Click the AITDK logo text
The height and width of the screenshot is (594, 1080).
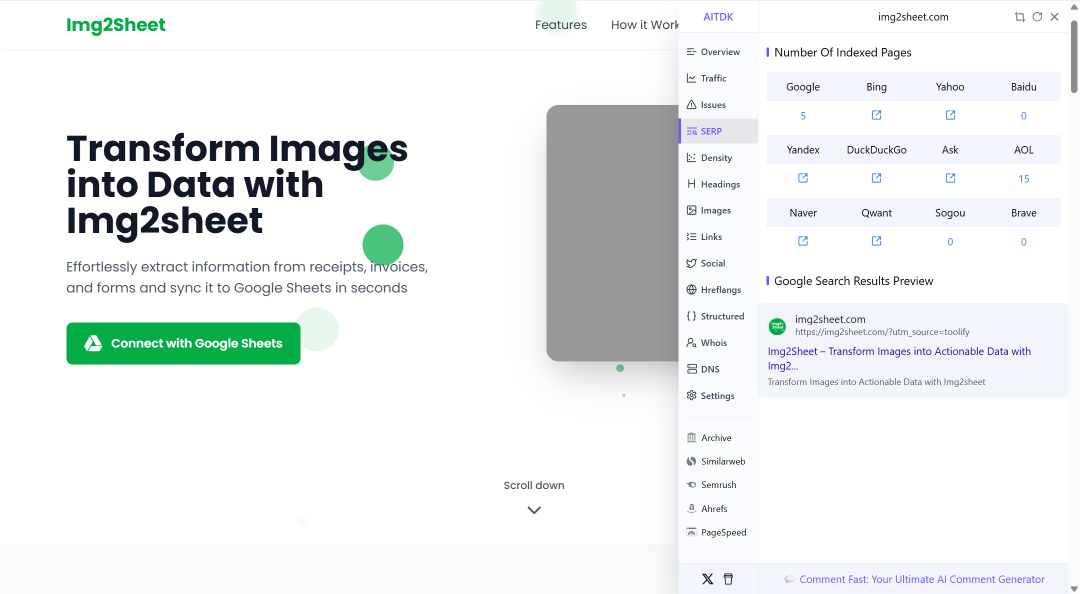pos(718,17)
